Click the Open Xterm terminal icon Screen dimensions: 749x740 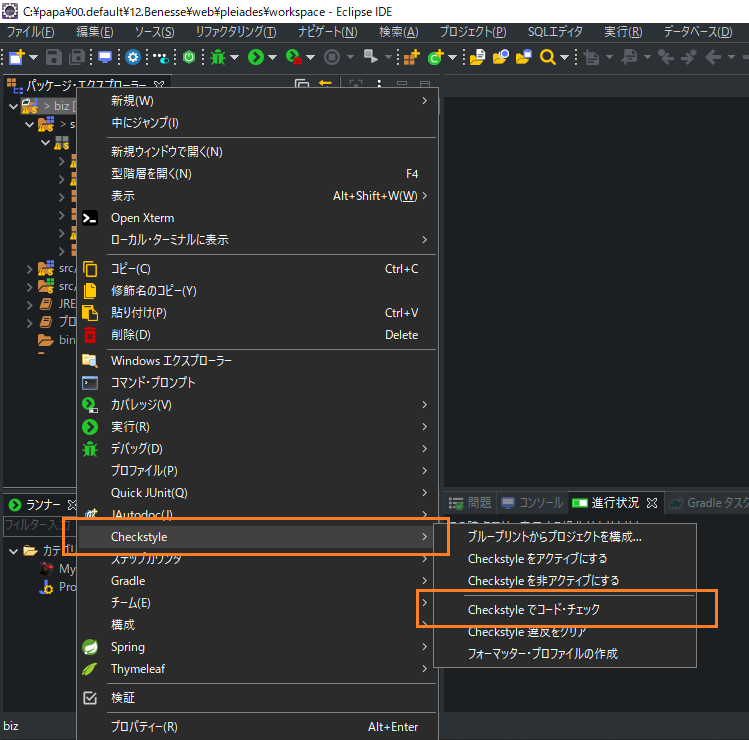[x=90, y=218]
